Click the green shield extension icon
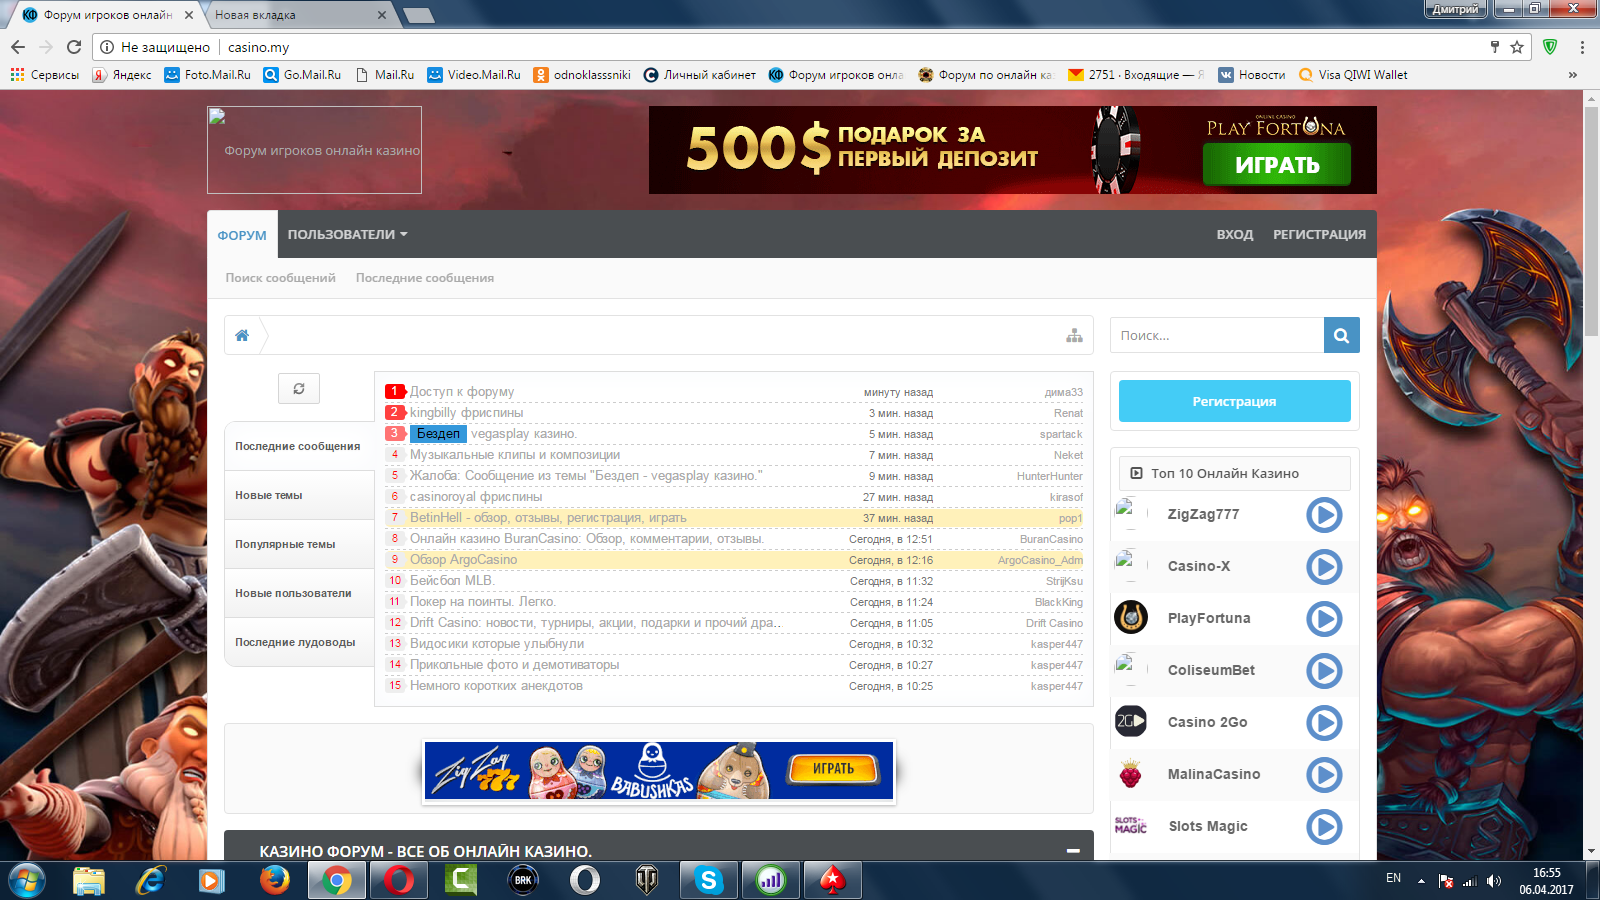 1550,47
